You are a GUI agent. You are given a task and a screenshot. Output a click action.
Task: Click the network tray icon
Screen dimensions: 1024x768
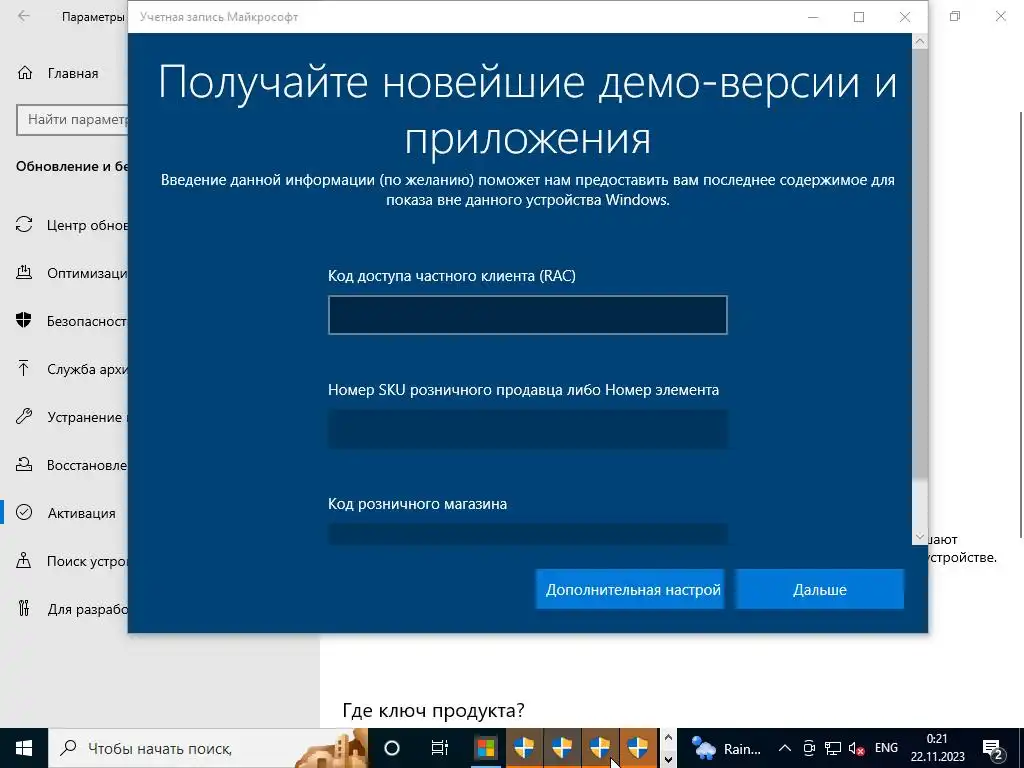[833, 748]
